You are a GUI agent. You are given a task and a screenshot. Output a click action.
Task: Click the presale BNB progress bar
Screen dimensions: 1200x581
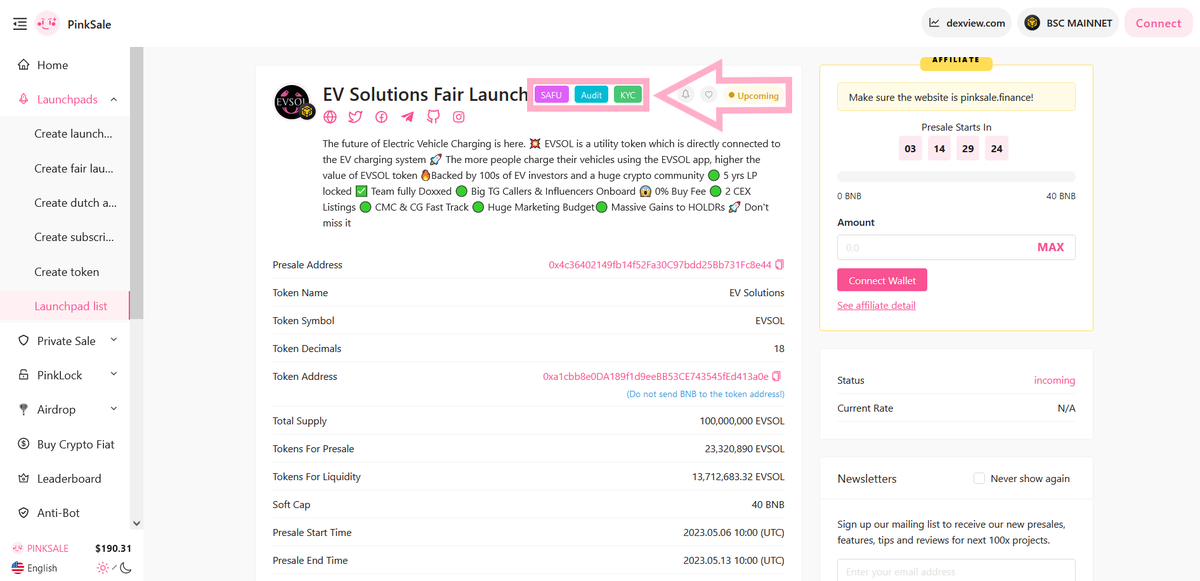coord(956,176)
